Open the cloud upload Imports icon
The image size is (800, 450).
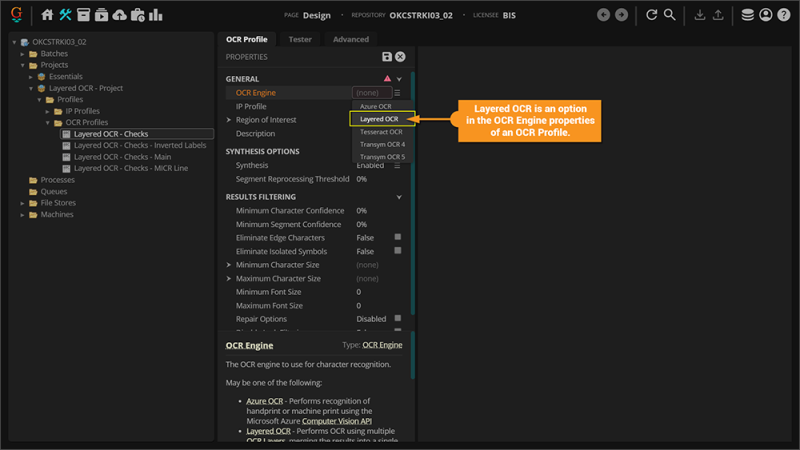(119, 15)
